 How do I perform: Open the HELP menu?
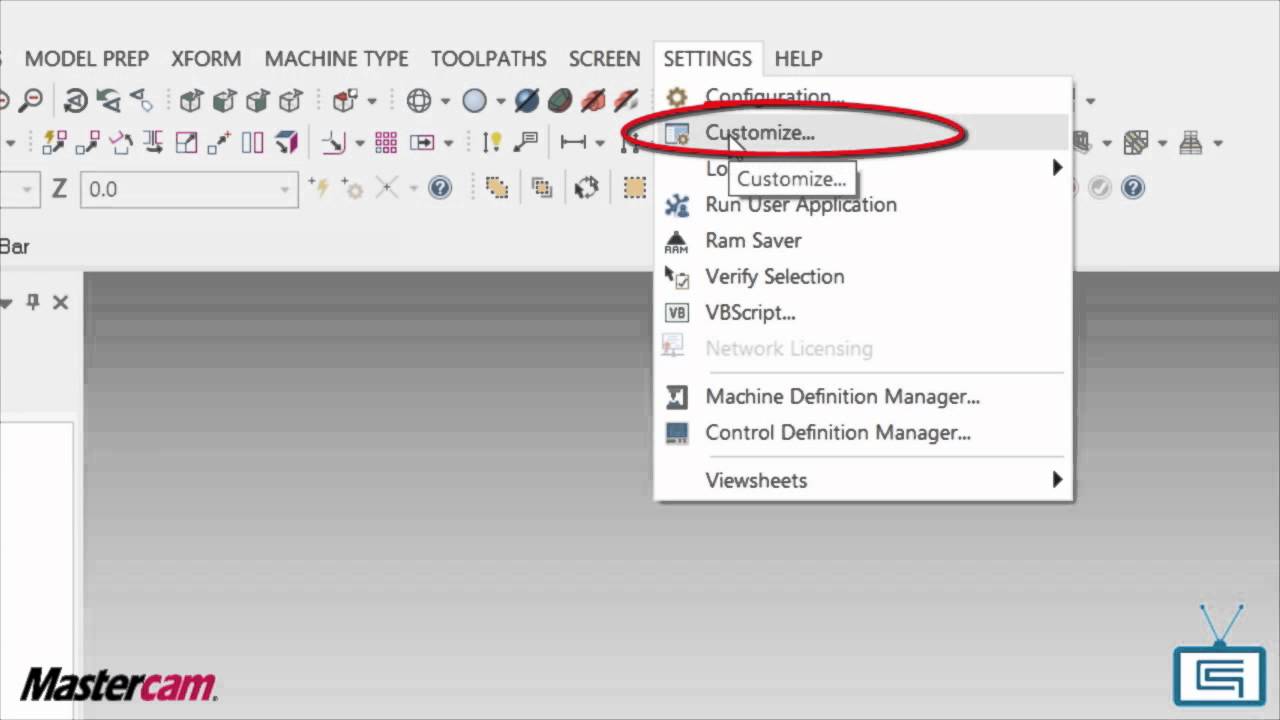point(798,59)
